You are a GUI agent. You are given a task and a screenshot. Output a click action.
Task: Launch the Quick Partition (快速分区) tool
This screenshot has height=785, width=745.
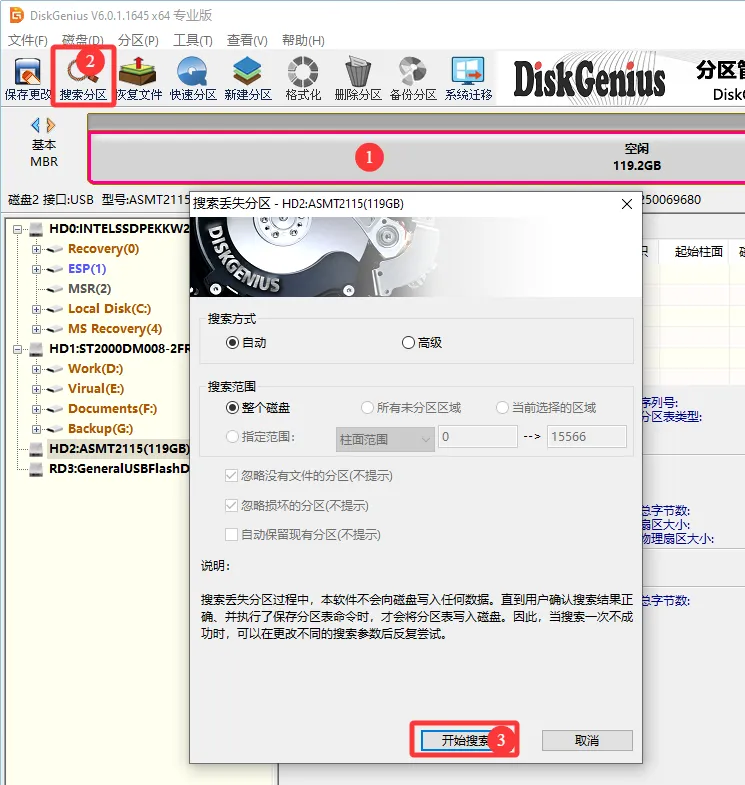coord(193,79)
